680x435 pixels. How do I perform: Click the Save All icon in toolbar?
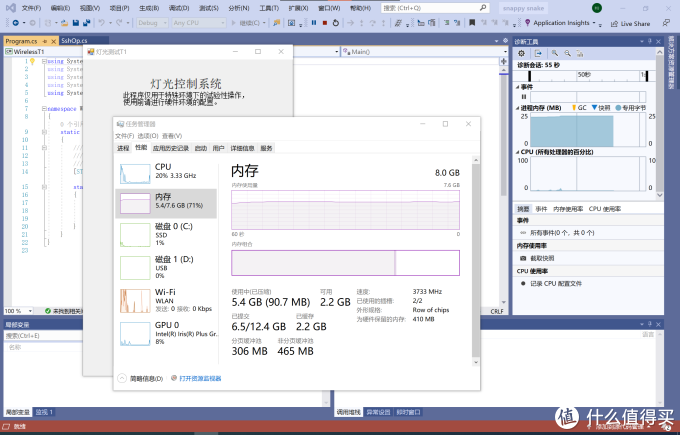point(86,23)
